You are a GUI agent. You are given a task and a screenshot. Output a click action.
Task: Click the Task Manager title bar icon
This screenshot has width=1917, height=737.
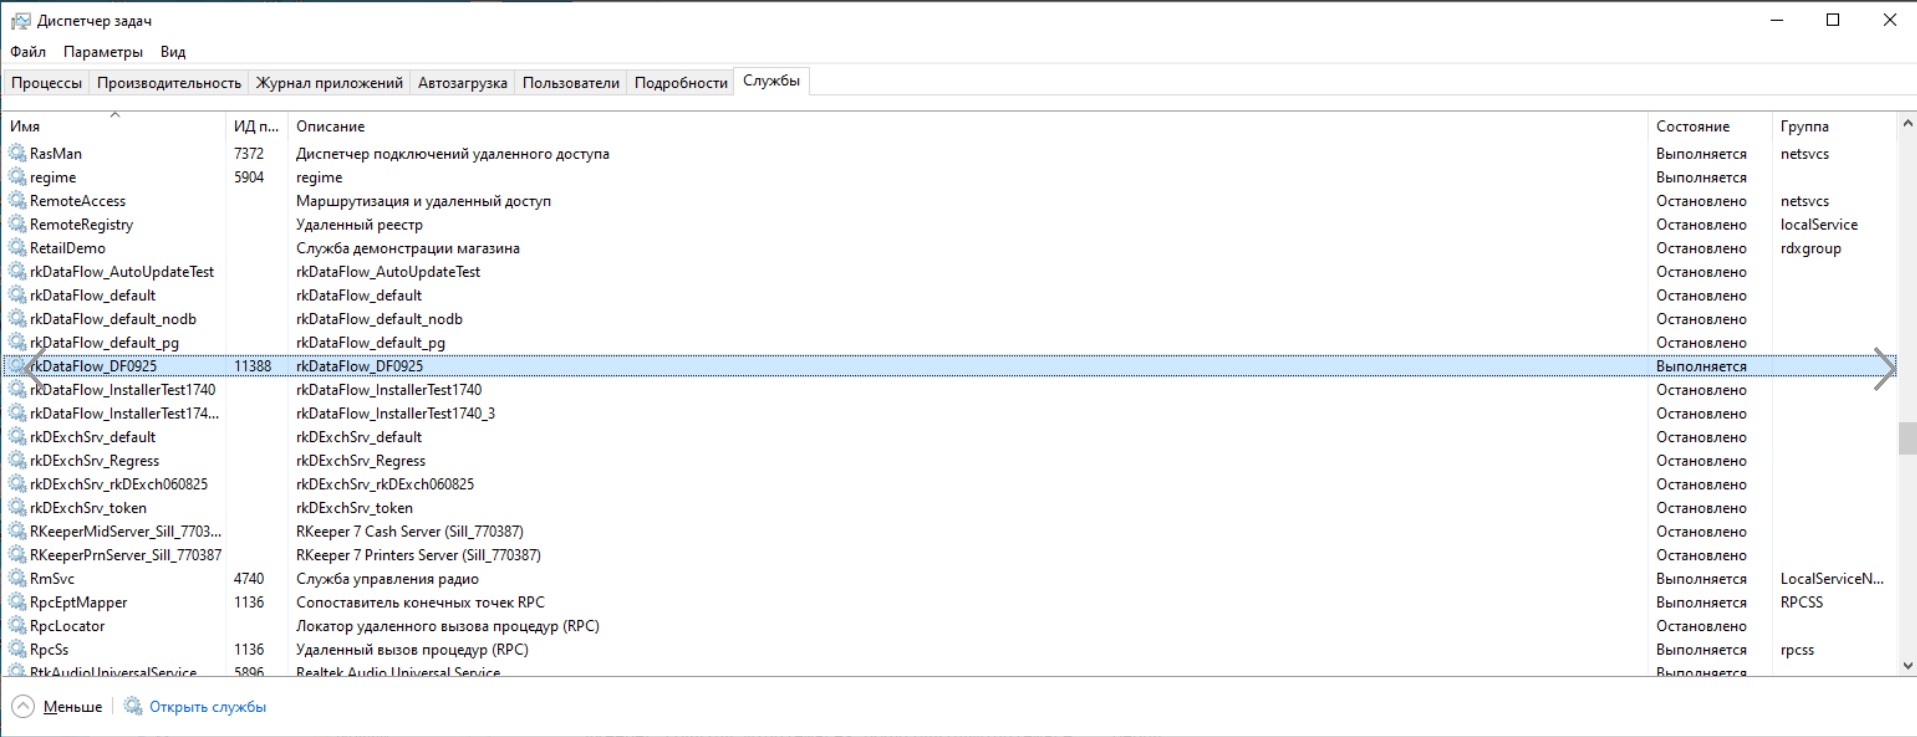[x=20, y=20]
